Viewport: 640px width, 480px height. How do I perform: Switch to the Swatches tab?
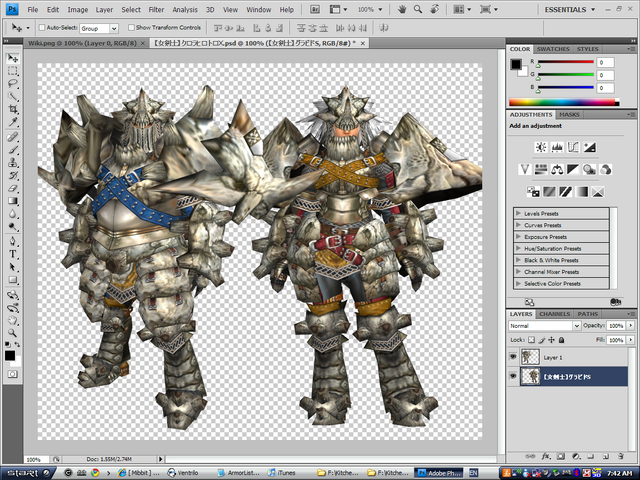(553, 49)
